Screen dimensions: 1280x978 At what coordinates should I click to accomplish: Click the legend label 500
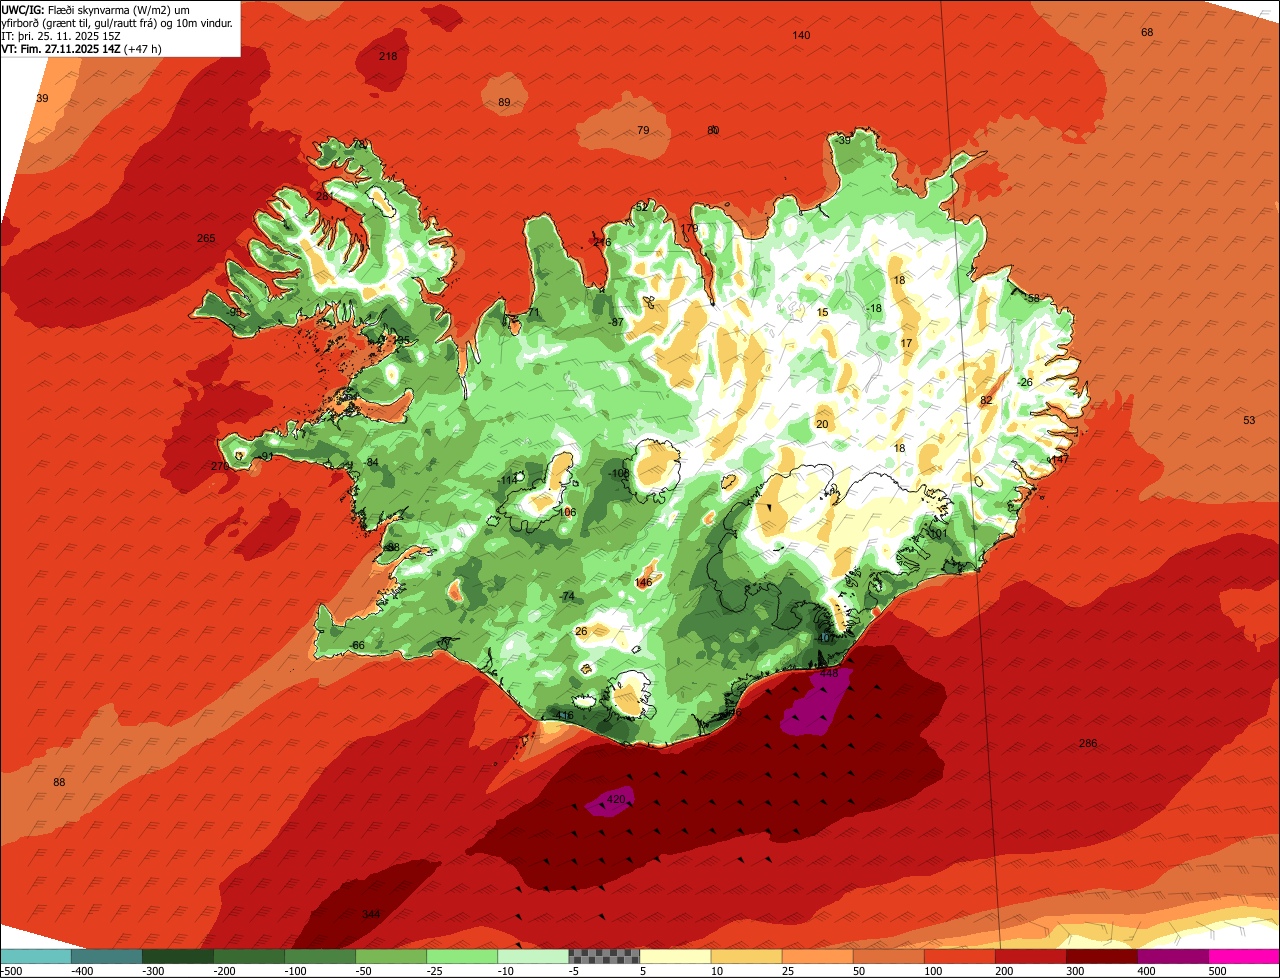[x=1217, y=971]
